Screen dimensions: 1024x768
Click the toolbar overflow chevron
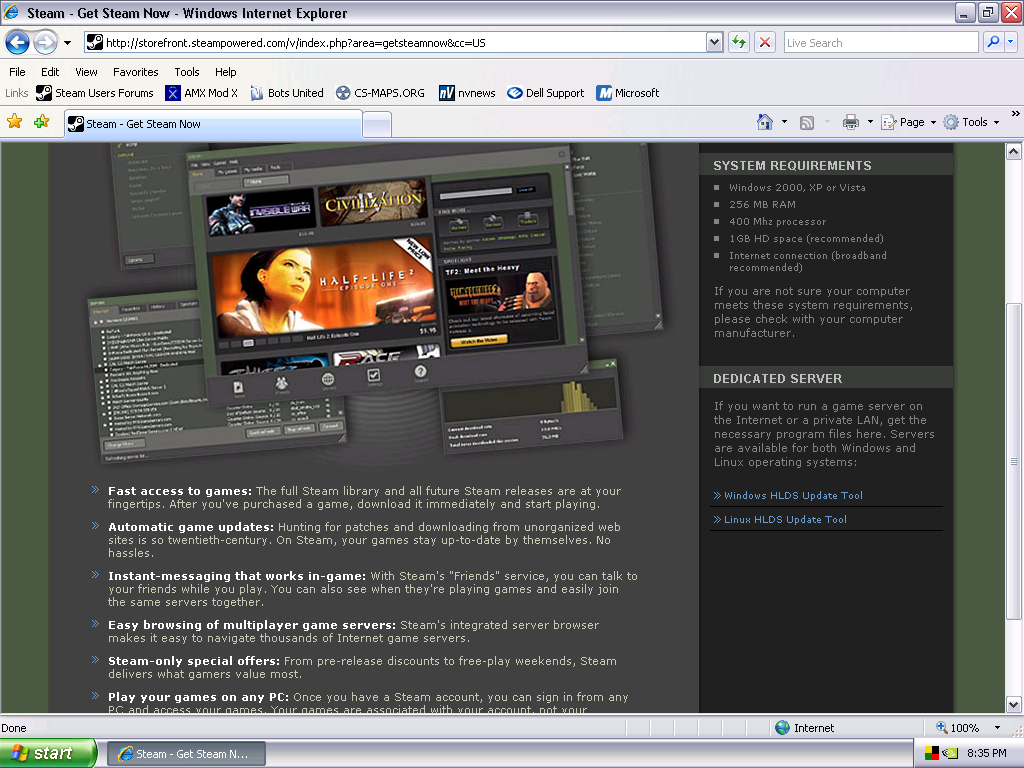[1016, 114]
